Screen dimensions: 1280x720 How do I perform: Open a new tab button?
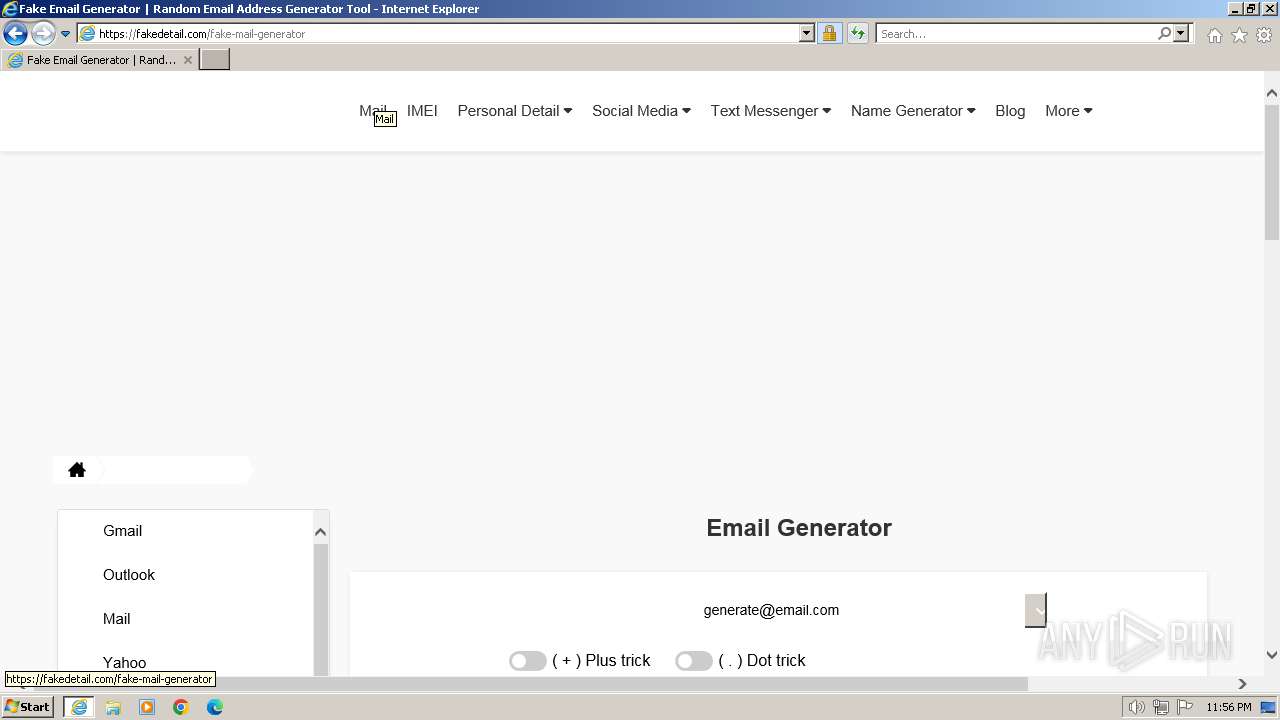tap(215, 60)
